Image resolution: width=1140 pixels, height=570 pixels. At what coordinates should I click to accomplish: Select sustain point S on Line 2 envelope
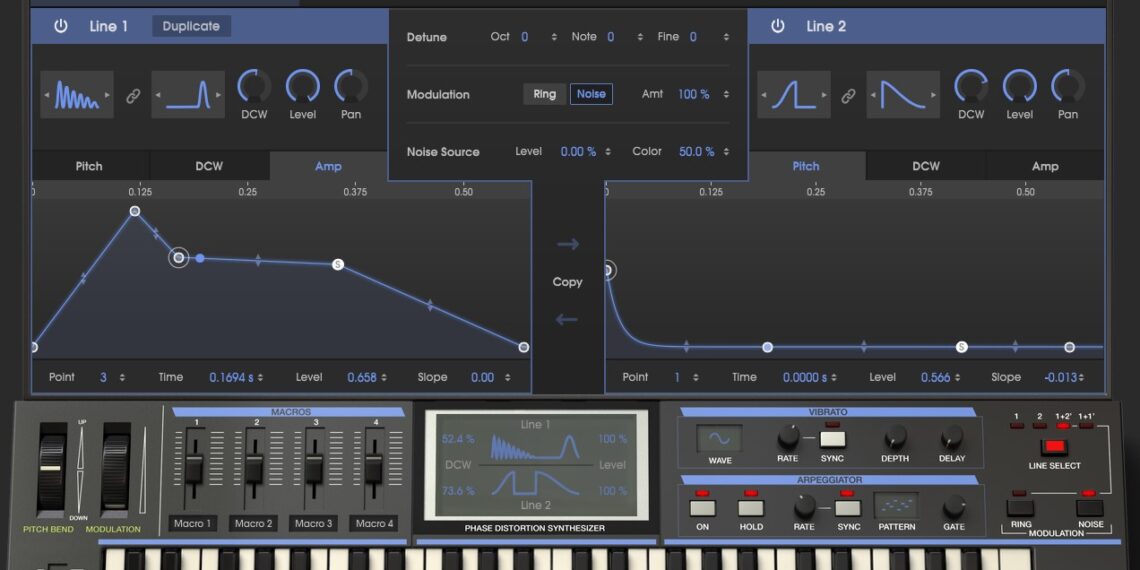point(962,348)
